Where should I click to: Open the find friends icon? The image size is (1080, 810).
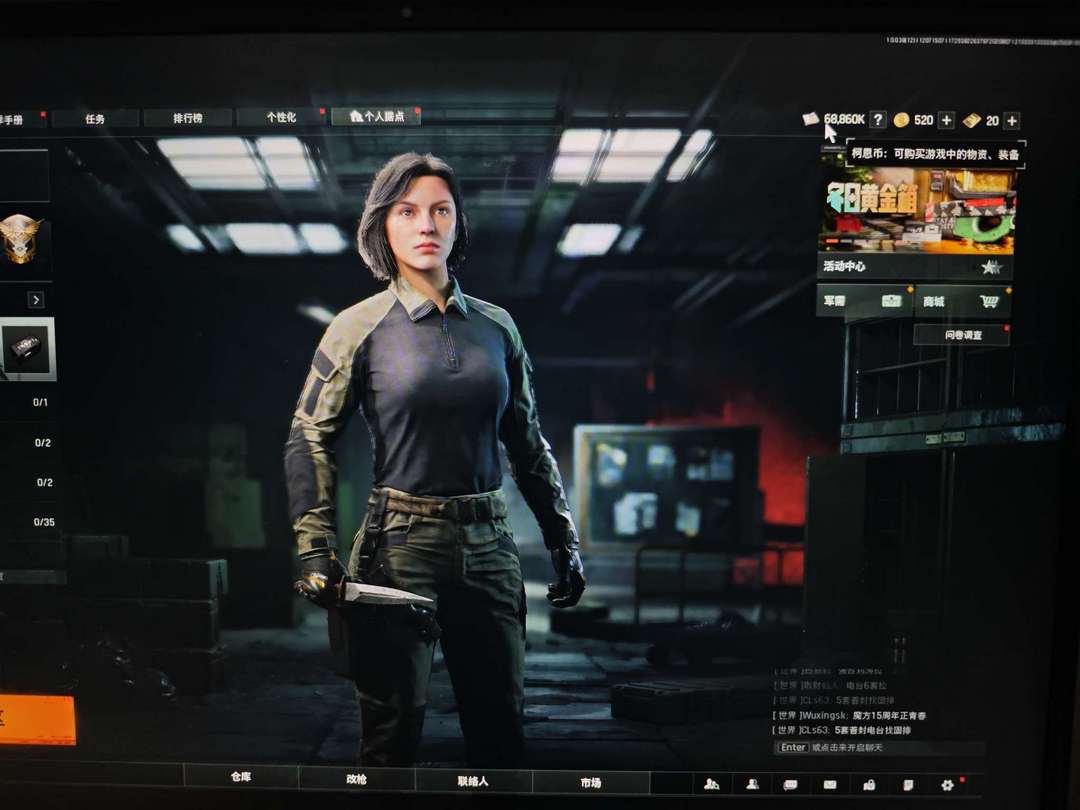pos(711,784)
